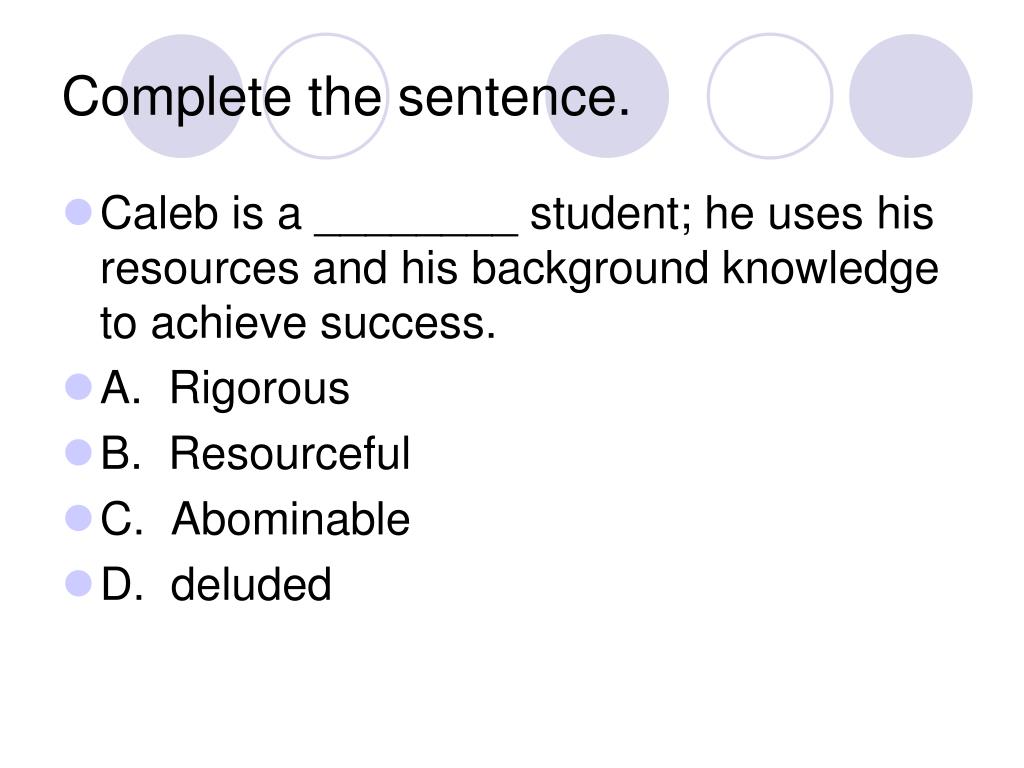
Task: Select answer D. deluded
Action: [216, 584]
